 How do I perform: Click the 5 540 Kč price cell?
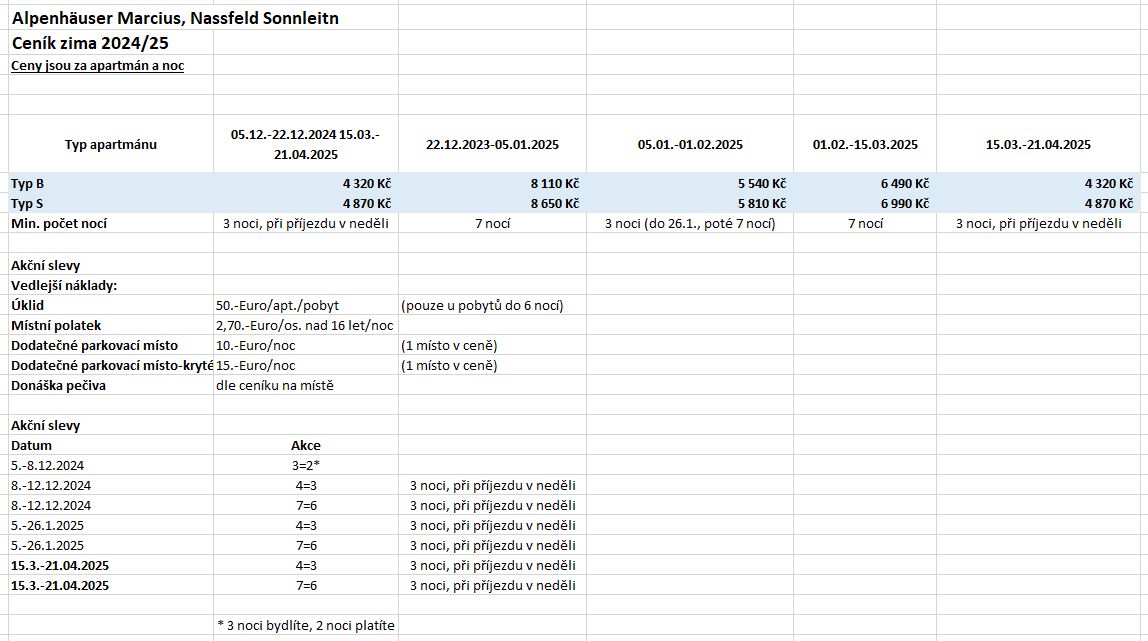[690, 184]
